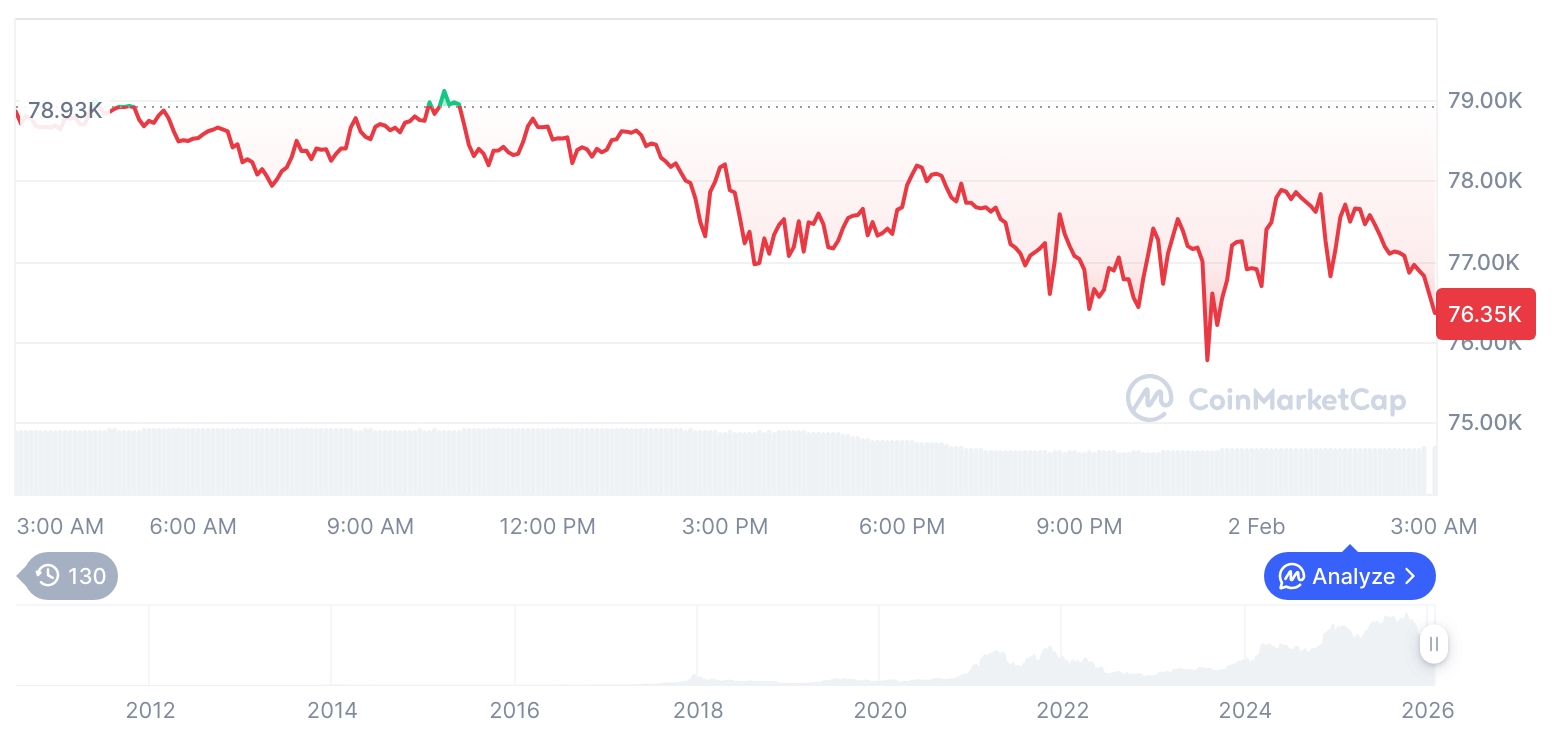The width and height of the screenshot is (1566, 732).
Task: Click the 78.93K opening price label
Action: click(64, 110)
